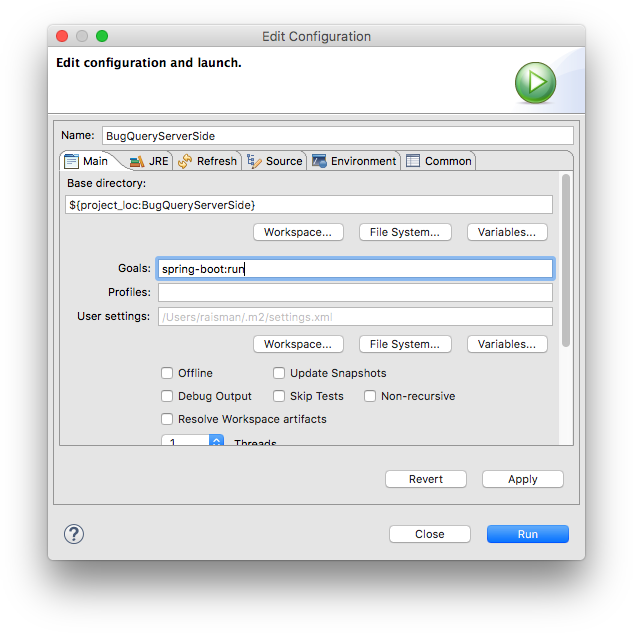Switch to the Refresh tab
Image resolution: width=633 pixels, height=633 pixels.
208,161
